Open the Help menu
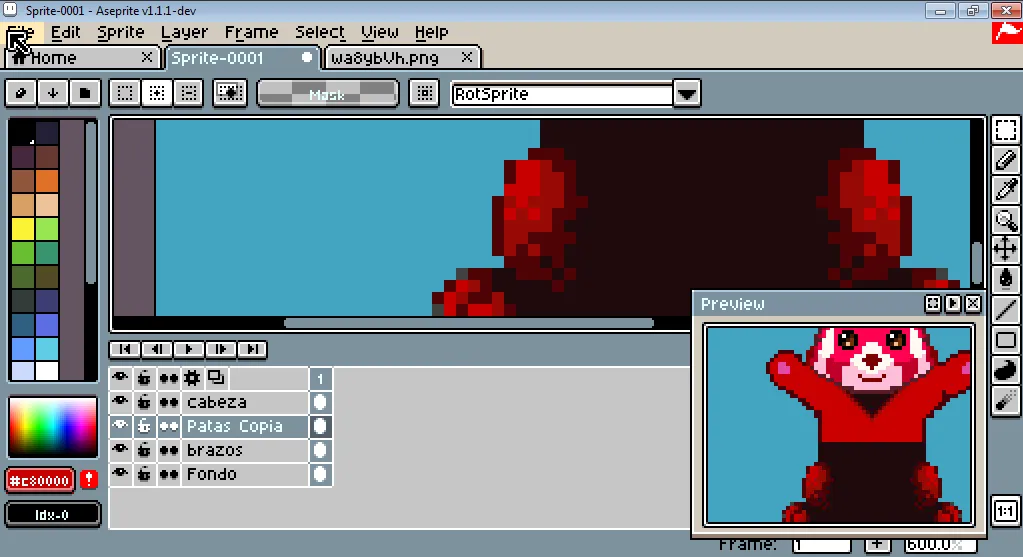Screen dimensions: 1023x557 (431, 32)
